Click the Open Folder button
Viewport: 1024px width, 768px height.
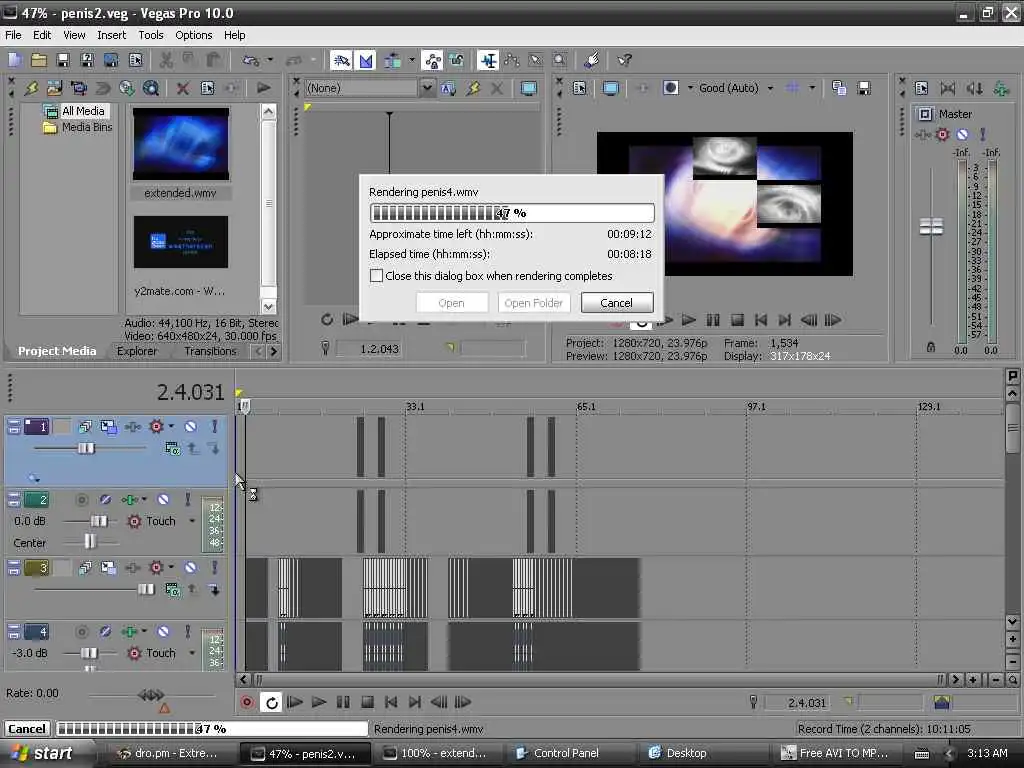[534, 303]
